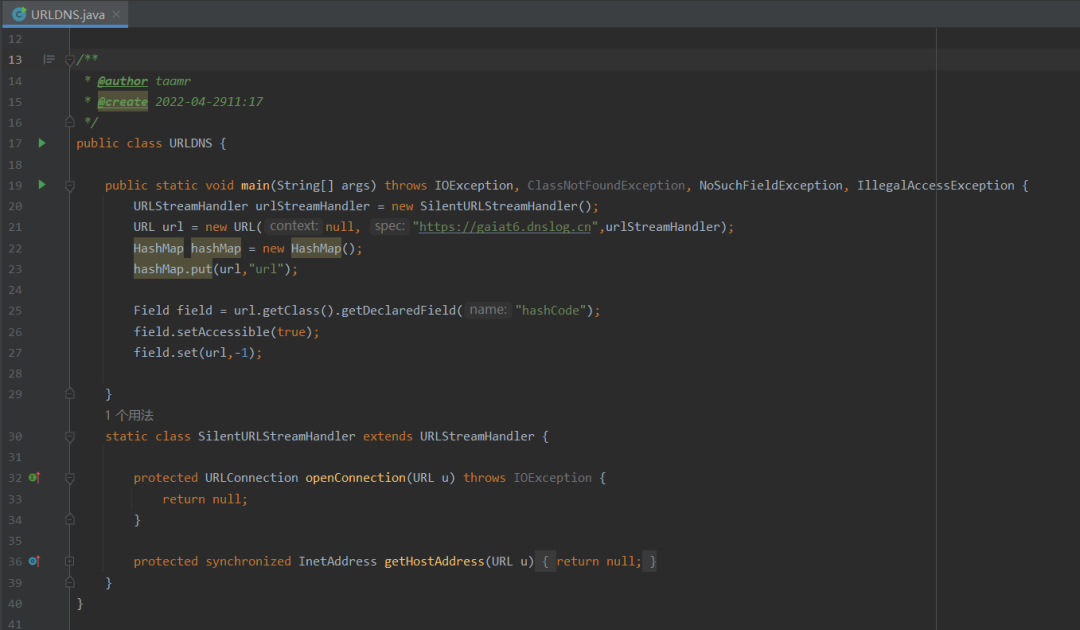Close the URLDNS.java tab
This screenshot has width=1080, height=630.
pos(116,14)
